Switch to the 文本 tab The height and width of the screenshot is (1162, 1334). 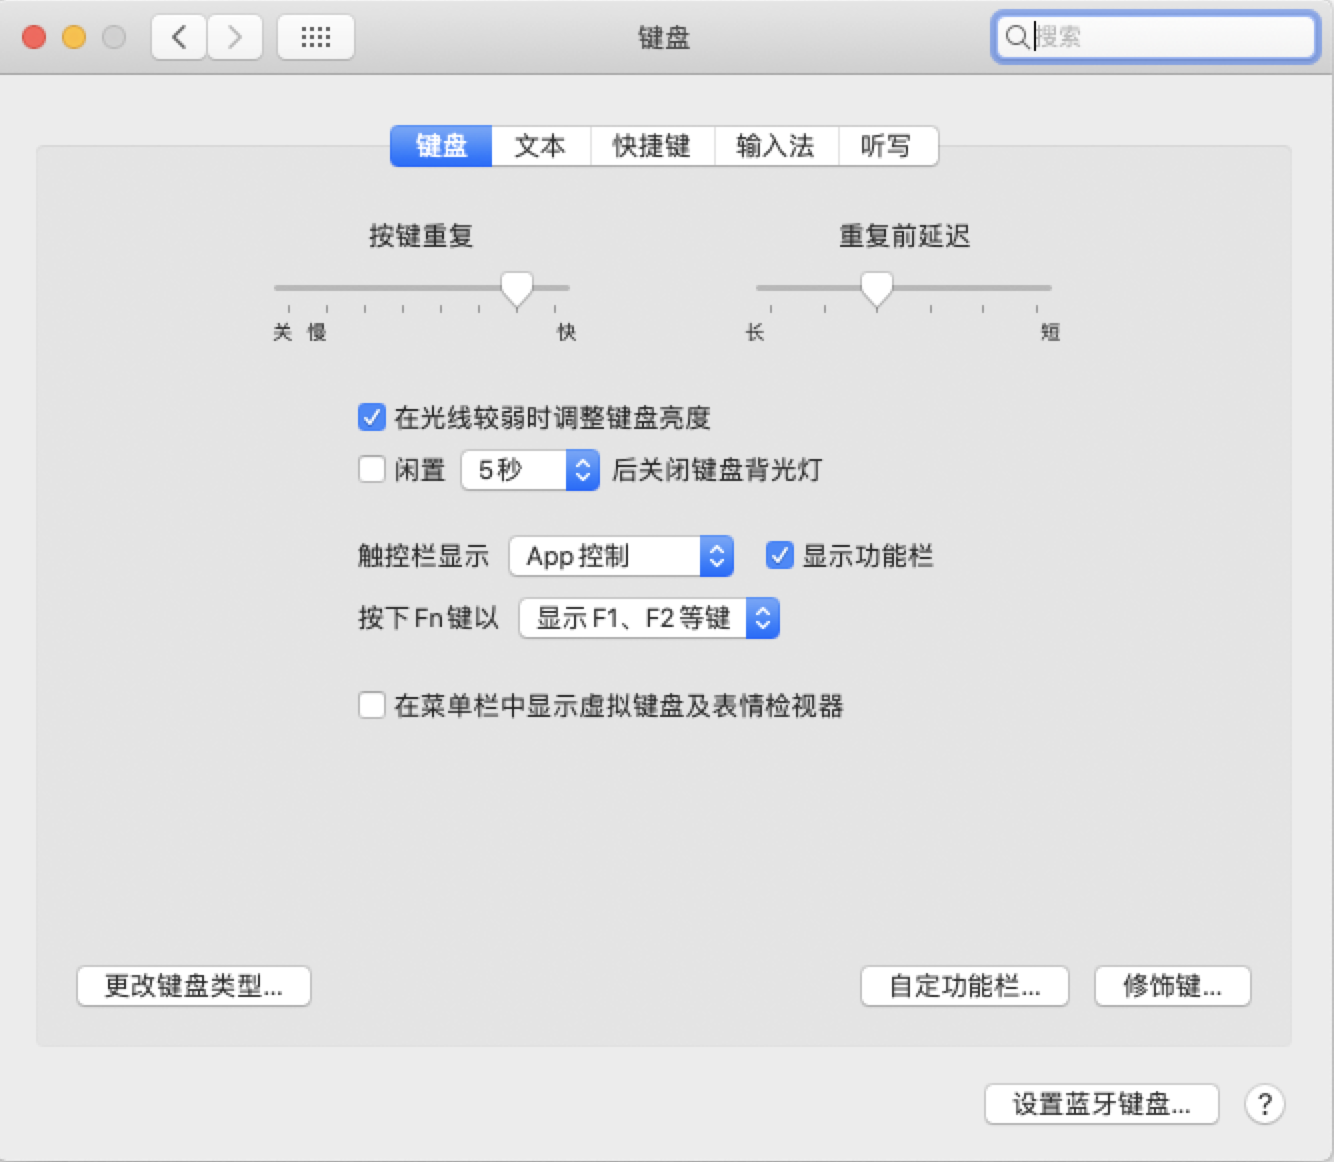pos(540,146)
